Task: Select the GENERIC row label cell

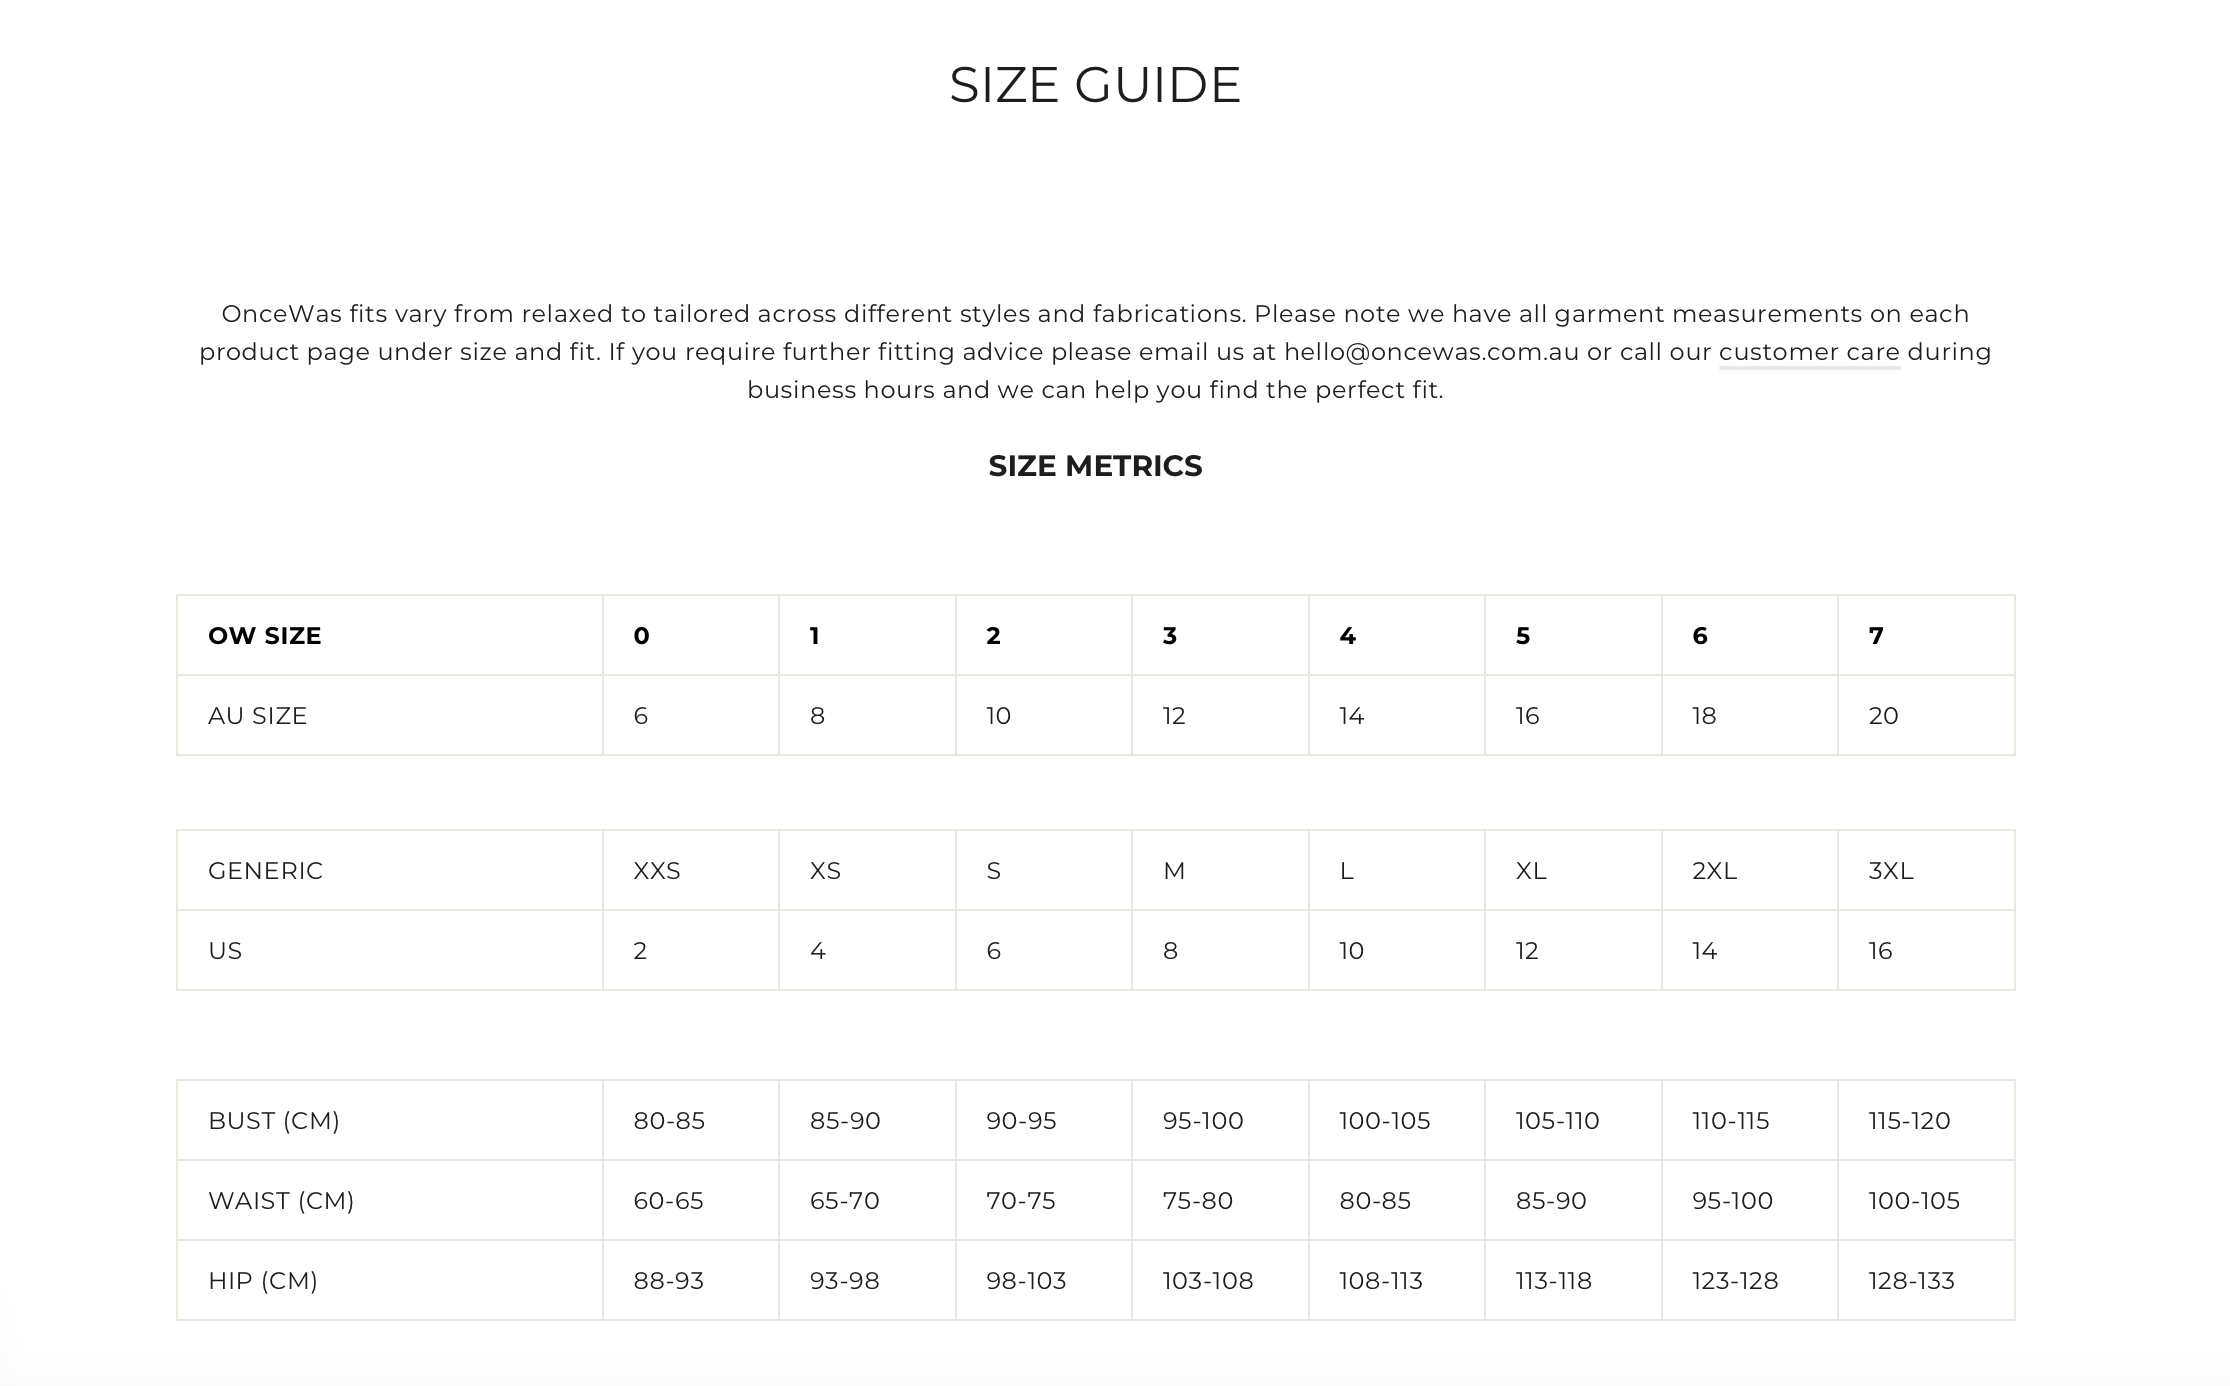Action: (x=265, y=871)
